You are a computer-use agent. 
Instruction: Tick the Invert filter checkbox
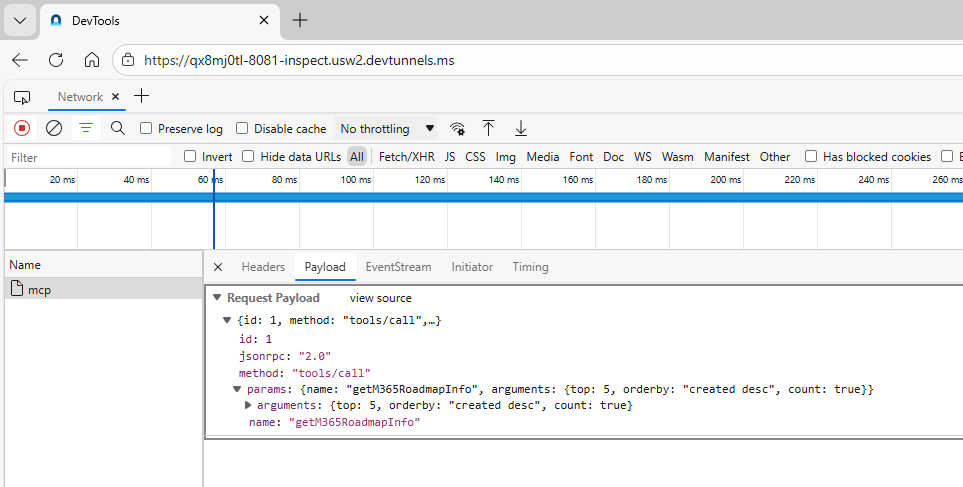point(190,156)
